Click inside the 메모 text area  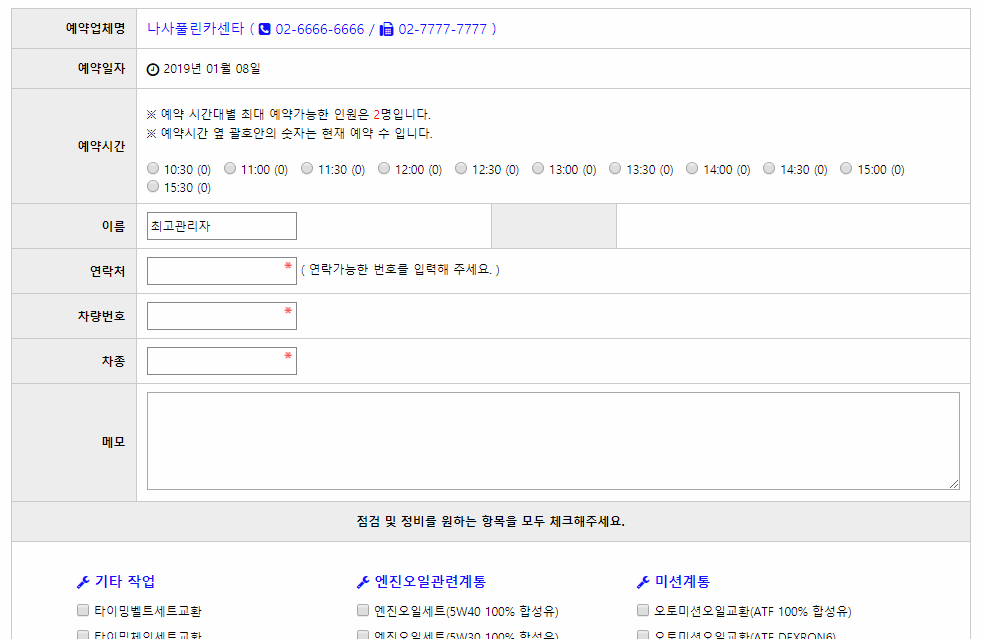click(552, 440)
